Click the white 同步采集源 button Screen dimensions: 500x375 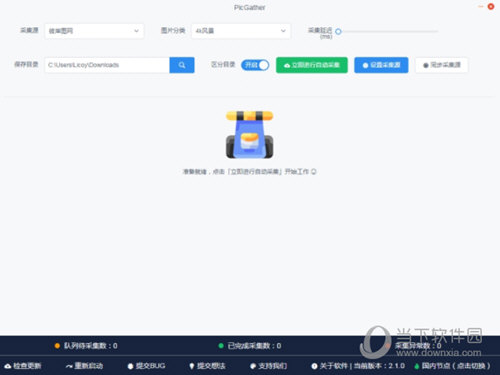(x=442, y=65)
